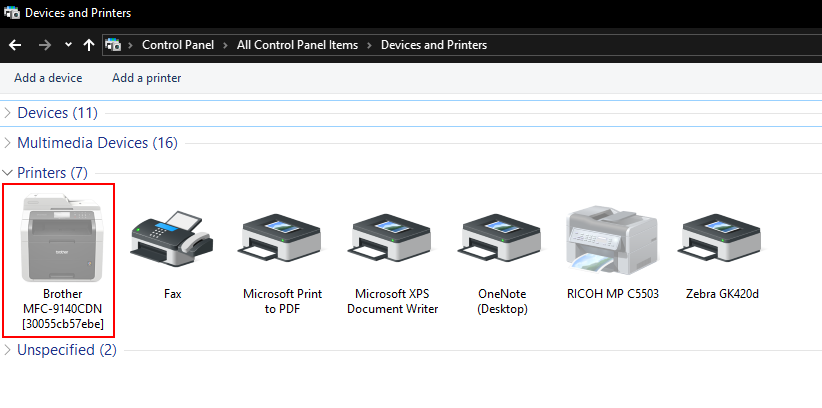Click Add a device
Image resolution: width=822 pixels, height=408 pixels.
point(48,78)
